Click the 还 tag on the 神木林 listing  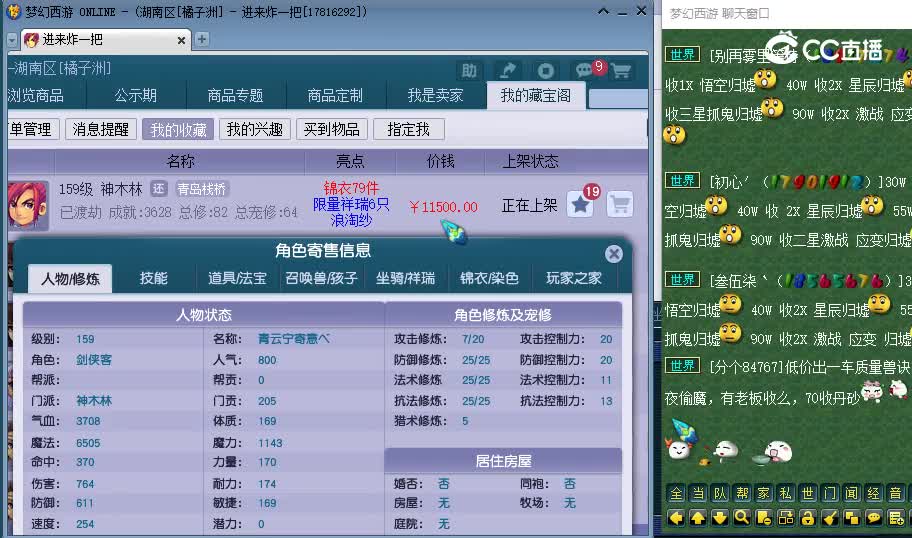pyautogui.click(x=159, y=188)
